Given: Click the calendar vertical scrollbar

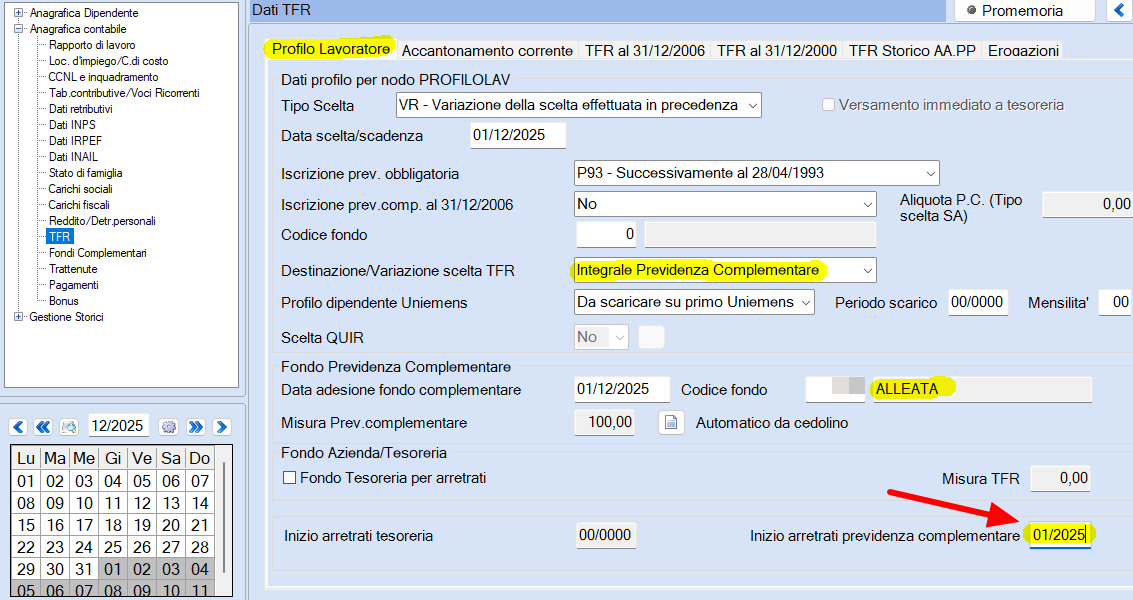Looking at the screenshot, I should coord(224,520).
